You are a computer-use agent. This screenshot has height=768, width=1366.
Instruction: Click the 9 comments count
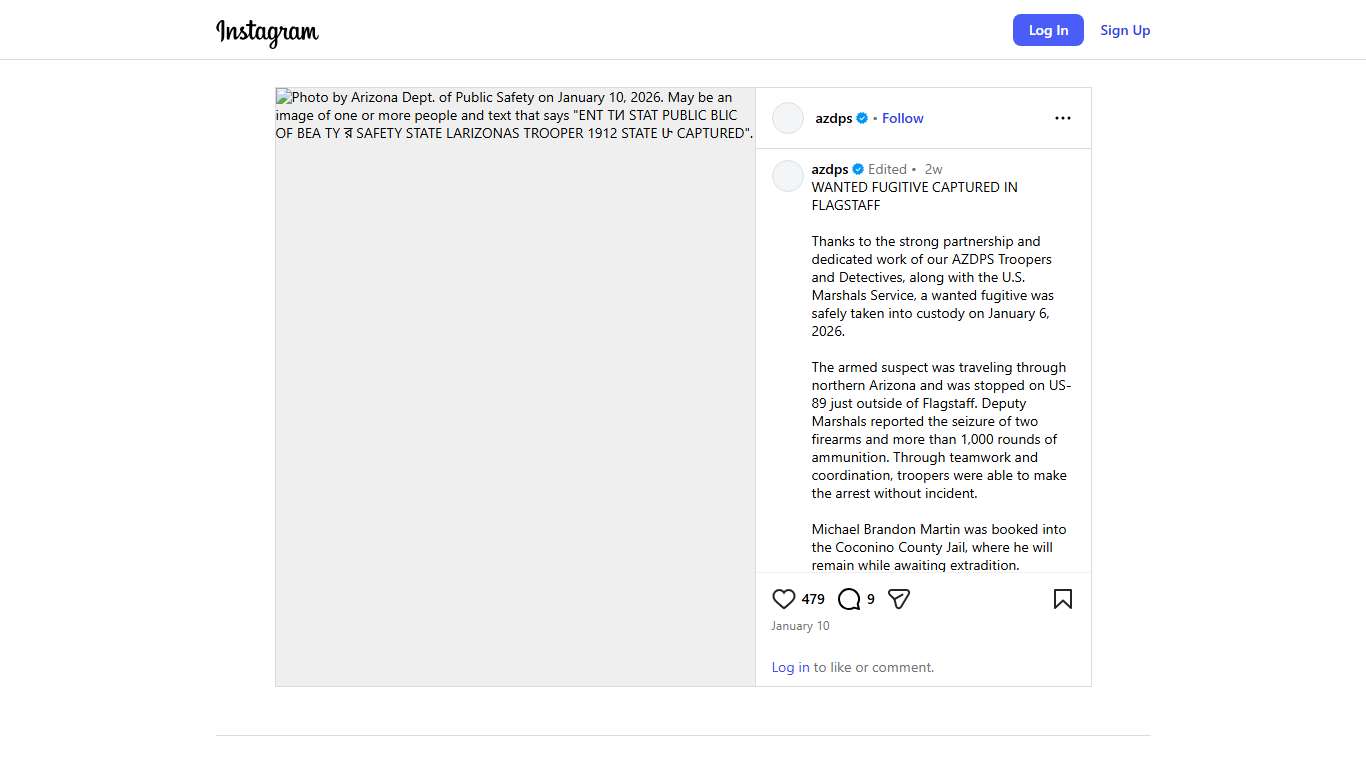coord(871,599)
